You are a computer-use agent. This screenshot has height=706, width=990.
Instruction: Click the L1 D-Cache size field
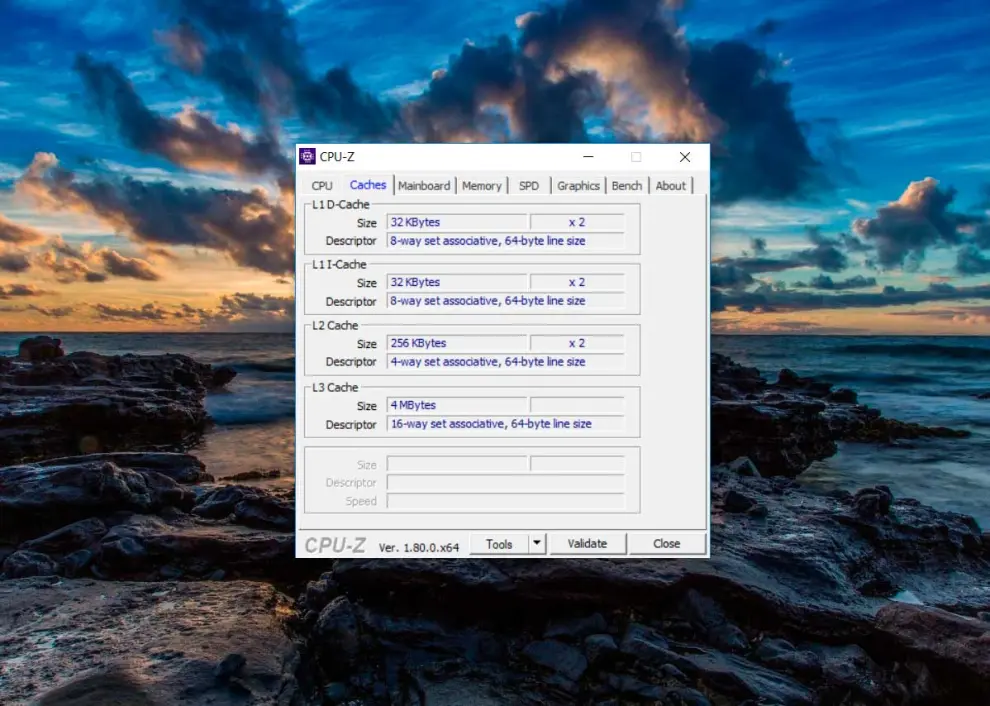457,222
